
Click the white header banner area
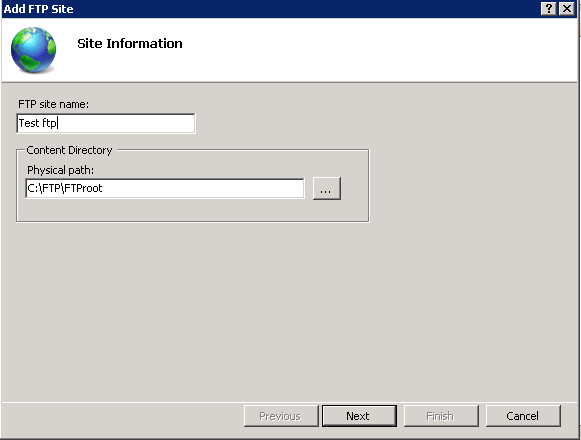[x=371, y=50]
